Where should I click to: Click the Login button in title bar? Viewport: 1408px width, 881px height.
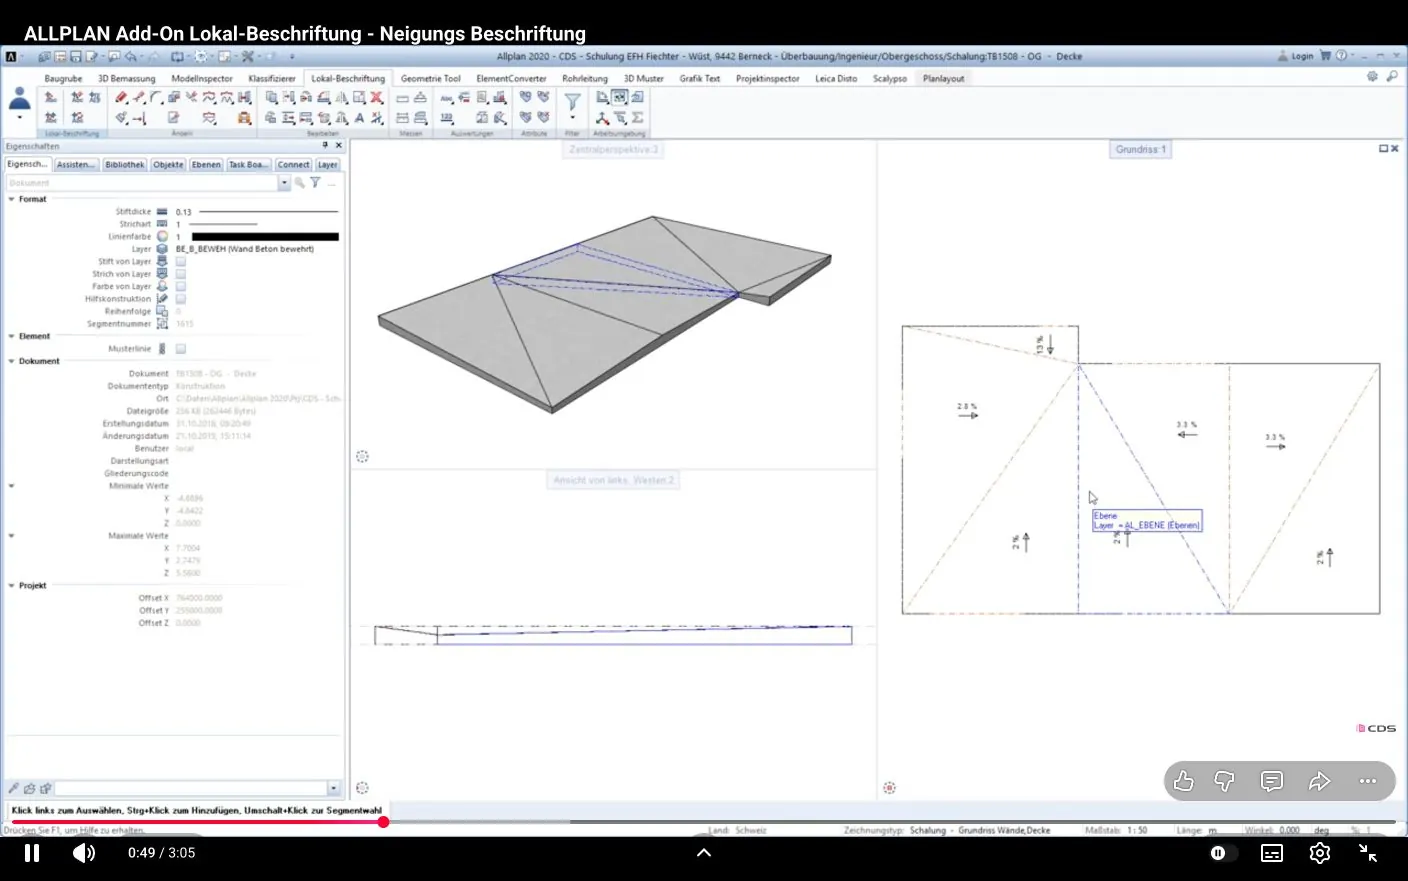tap(1296, 56)
